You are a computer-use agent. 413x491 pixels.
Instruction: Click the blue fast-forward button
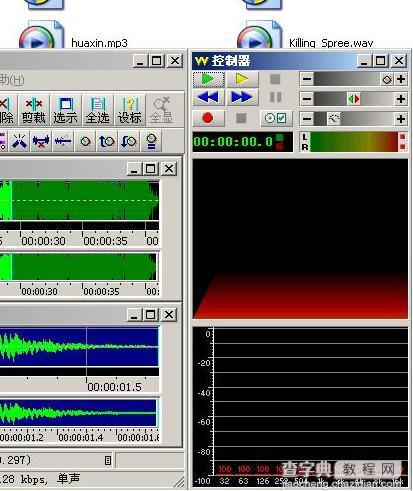pyautogui.click(x=242, y=97)
